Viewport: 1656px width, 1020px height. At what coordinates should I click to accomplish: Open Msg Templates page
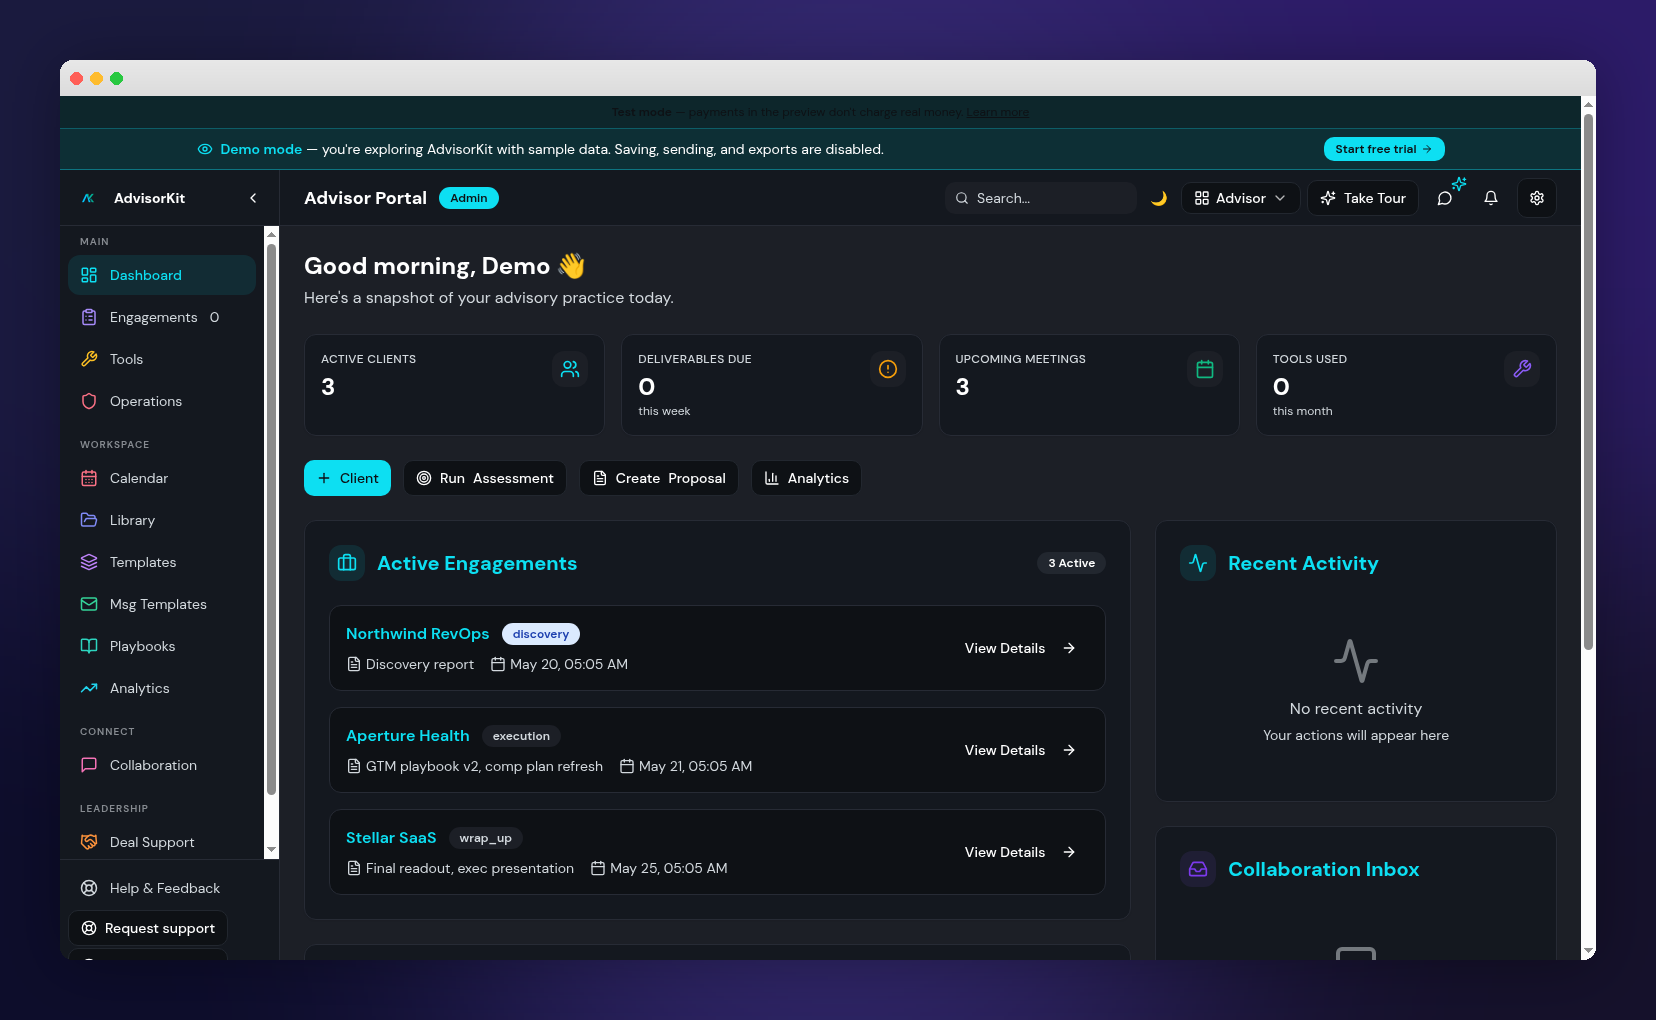(162, 604)
